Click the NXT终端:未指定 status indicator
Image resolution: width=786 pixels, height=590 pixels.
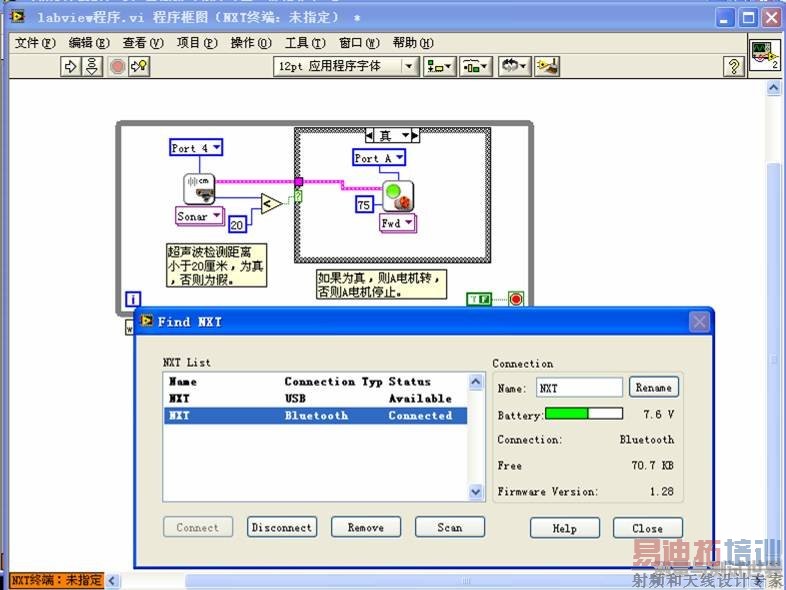[57, 580]
